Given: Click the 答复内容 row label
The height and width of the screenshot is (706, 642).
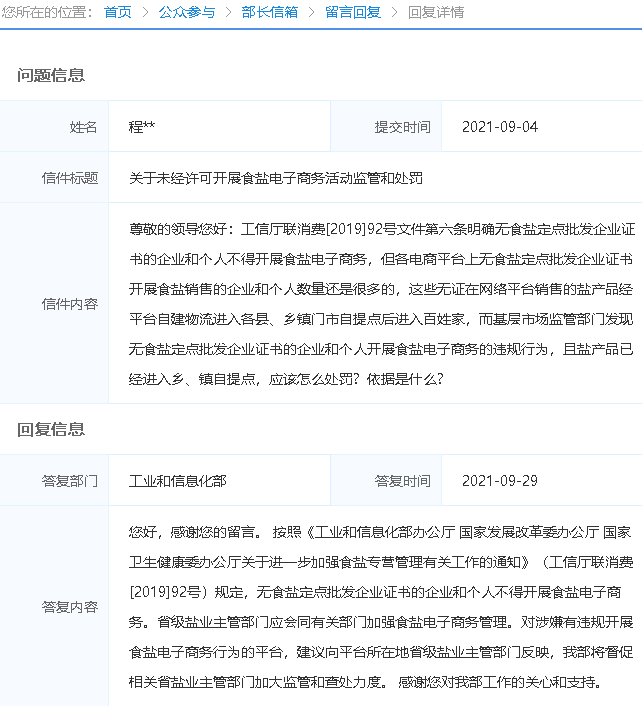Looking at the screenshot, I should point(70,606).
